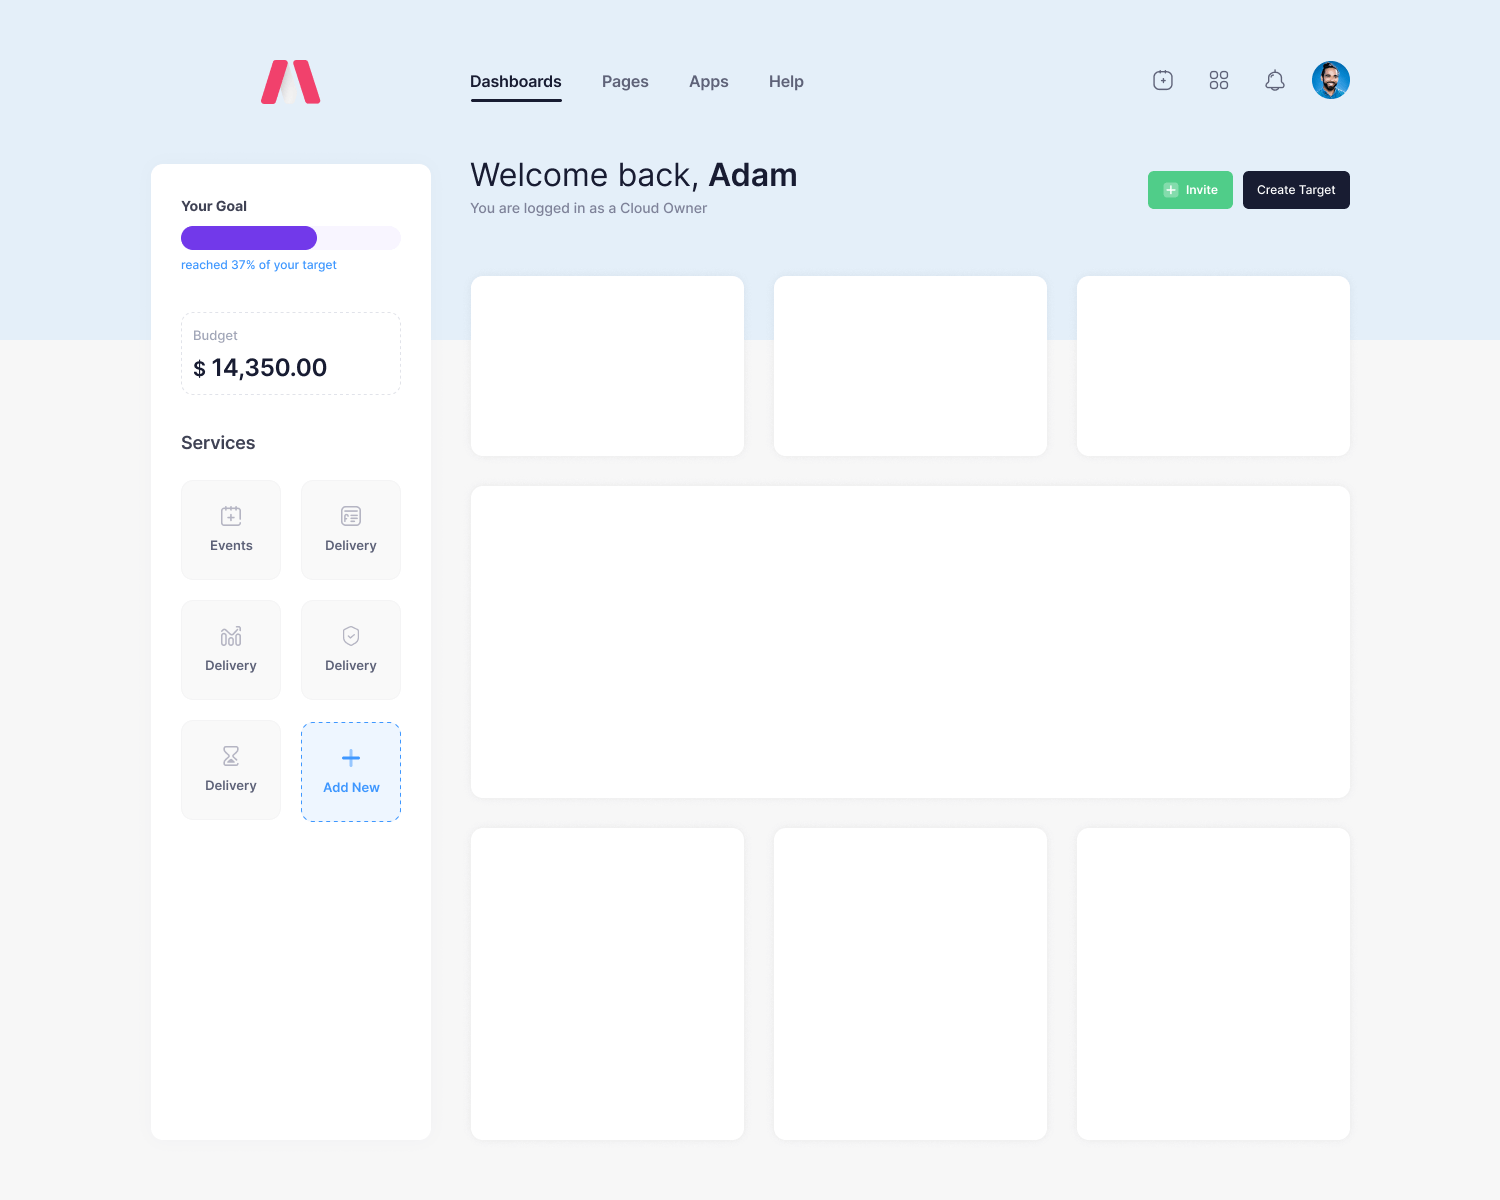1500x1200 pixels.
Task: Click the green Invite button
Action: click(1190, 190)
